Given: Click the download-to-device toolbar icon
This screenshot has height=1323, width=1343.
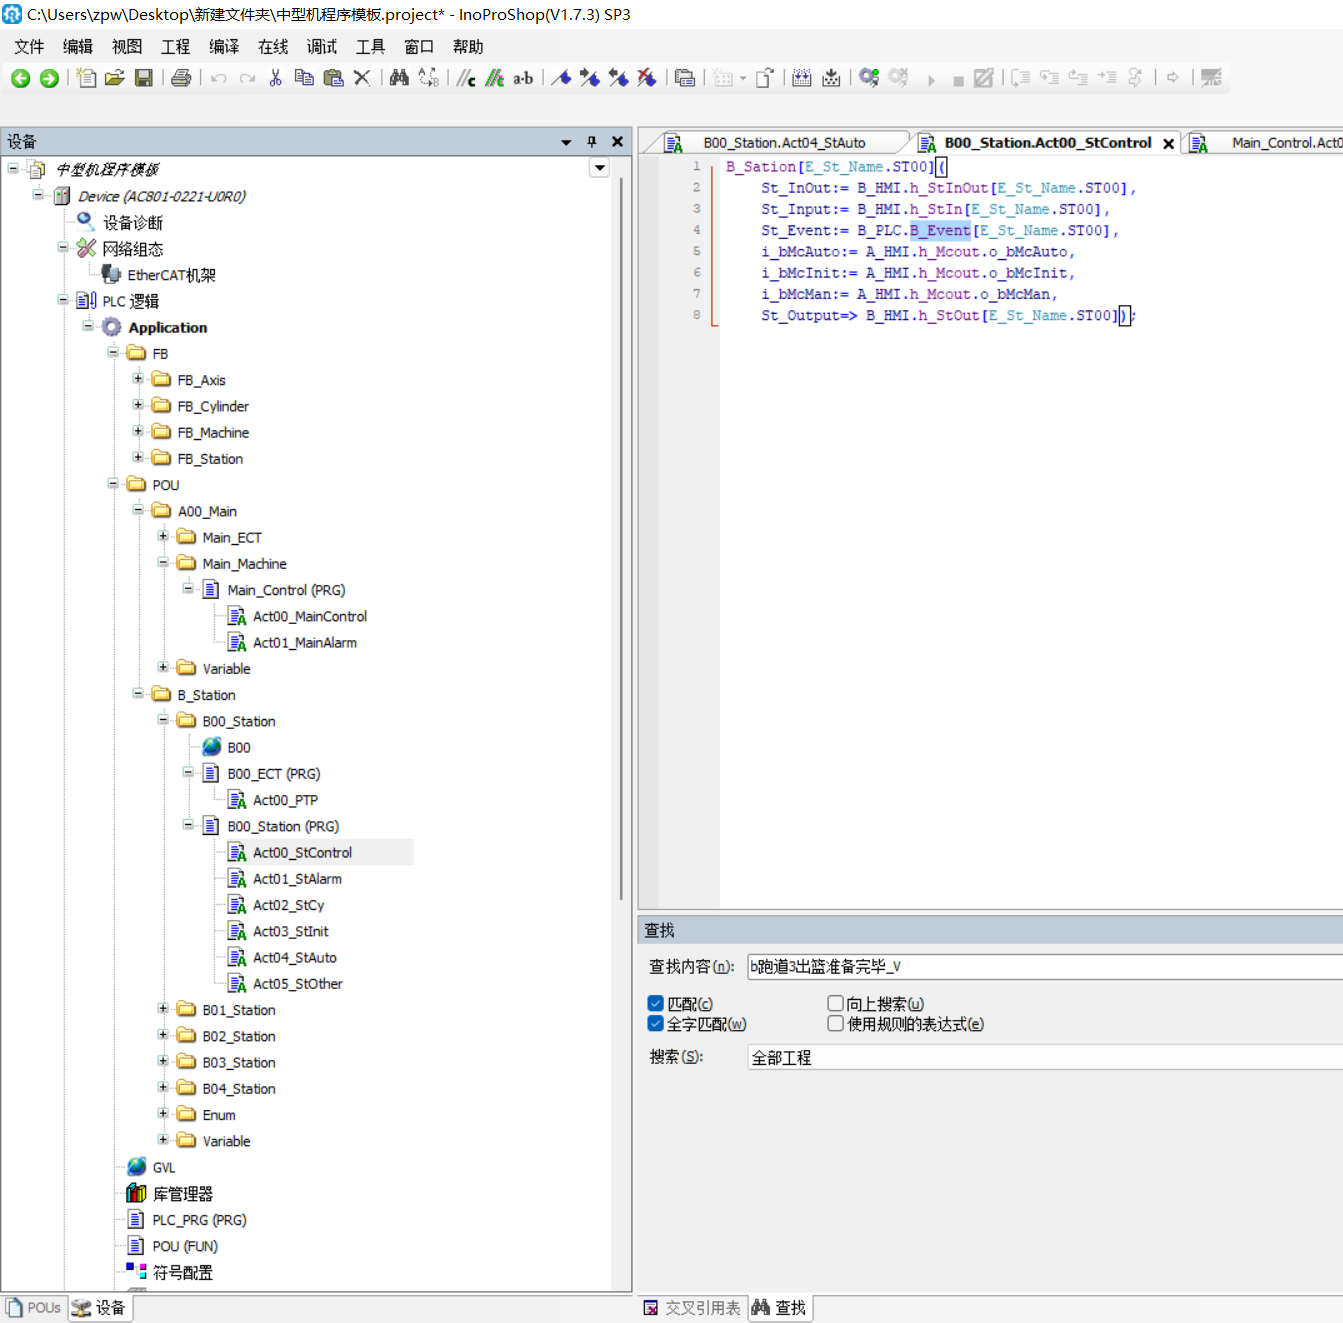Looking at the screenshot, I should 831,78.
